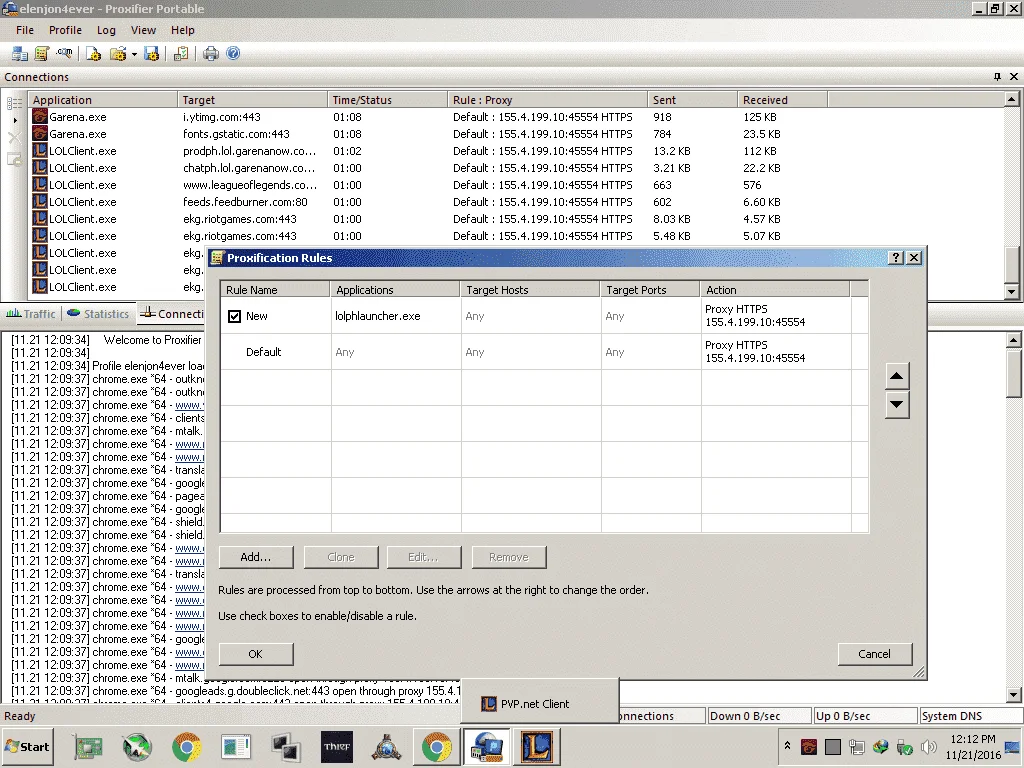
Task: Click the Clone button
Action: pos(341,557)
